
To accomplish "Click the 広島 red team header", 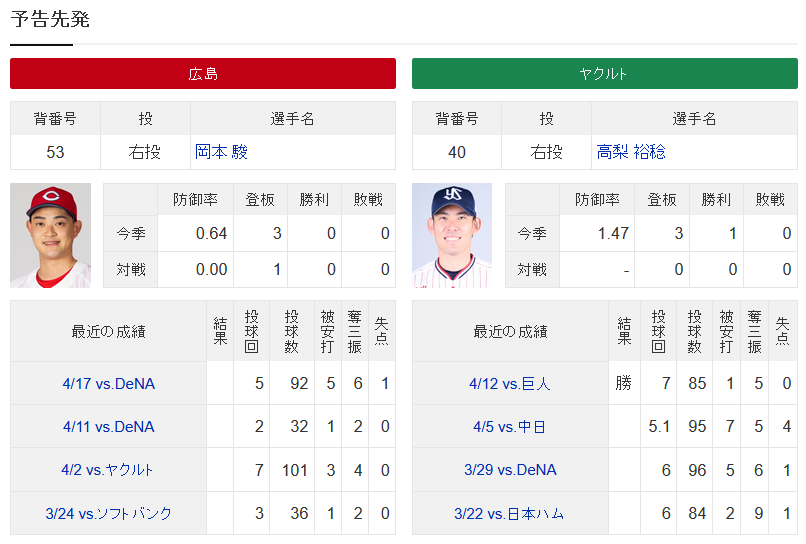I will click(x=203, y=74).
